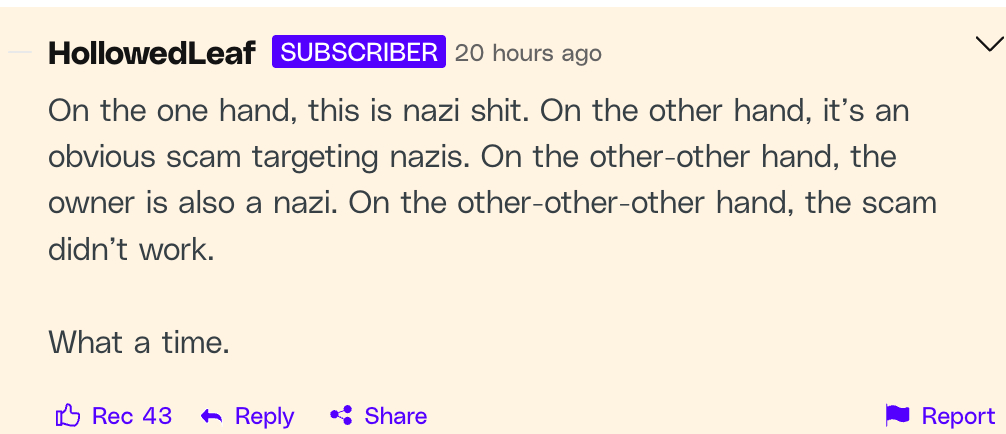
Task: Click the thumbs-up recommend icon
Action: pyautogui.click(x=68, y=416)
